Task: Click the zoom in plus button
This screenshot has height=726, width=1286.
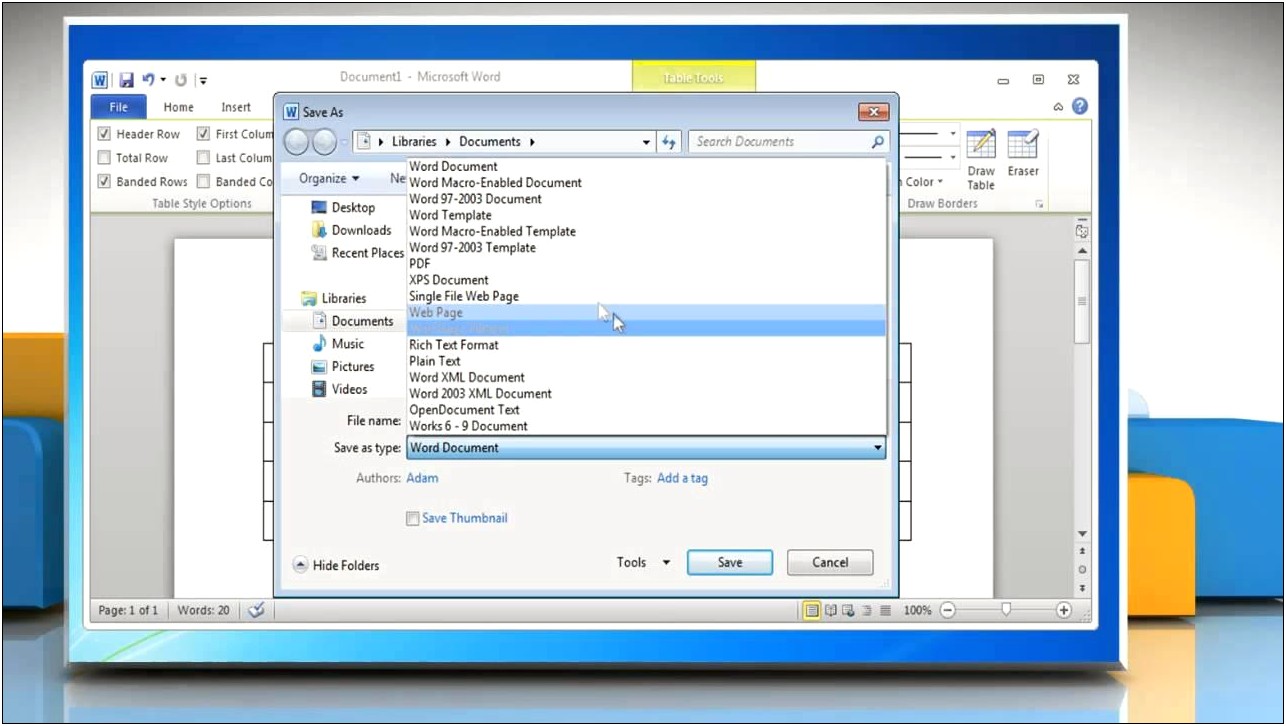Action: [x=1064, y=610]
